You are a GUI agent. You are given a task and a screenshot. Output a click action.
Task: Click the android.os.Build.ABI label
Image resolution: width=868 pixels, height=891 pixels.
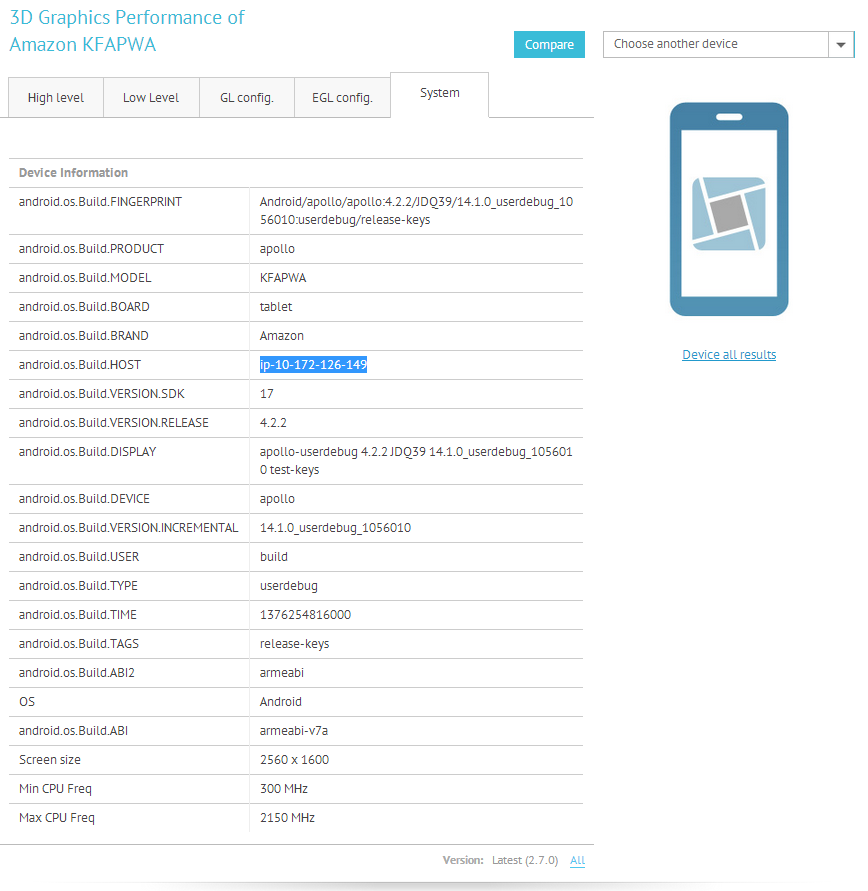pyautogui.click(x=73, y=731)
